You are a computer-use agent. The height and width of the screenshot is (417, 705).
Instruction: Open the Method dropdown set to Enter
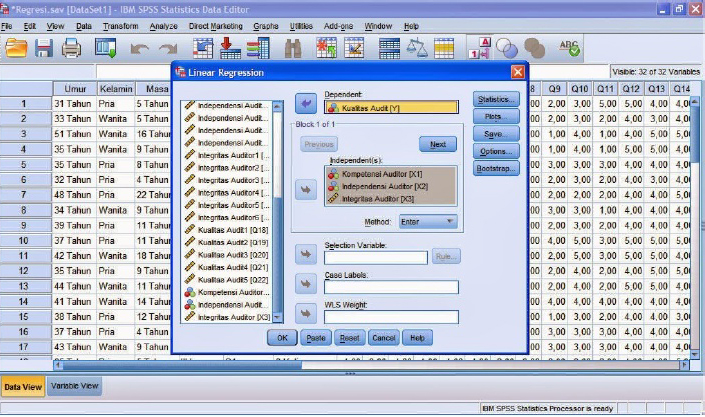tap(428, 221)
